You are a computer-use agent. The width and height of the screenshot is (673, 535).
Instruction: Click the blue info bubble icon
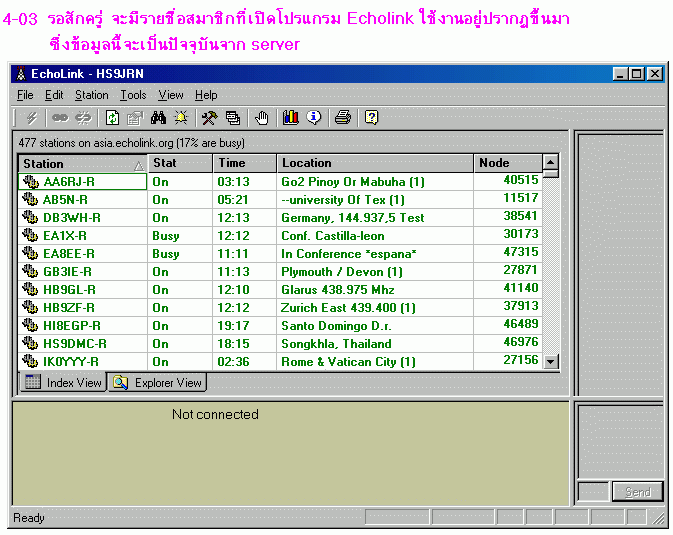[314, 117]
